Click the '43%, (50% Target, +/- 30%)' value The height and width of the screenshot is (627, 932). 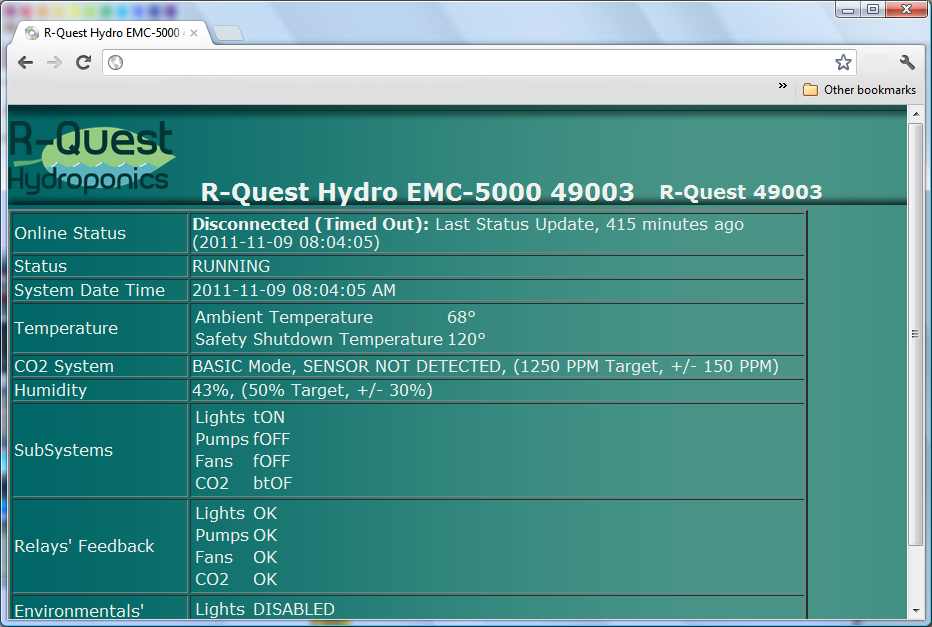(x=312, y=390)
